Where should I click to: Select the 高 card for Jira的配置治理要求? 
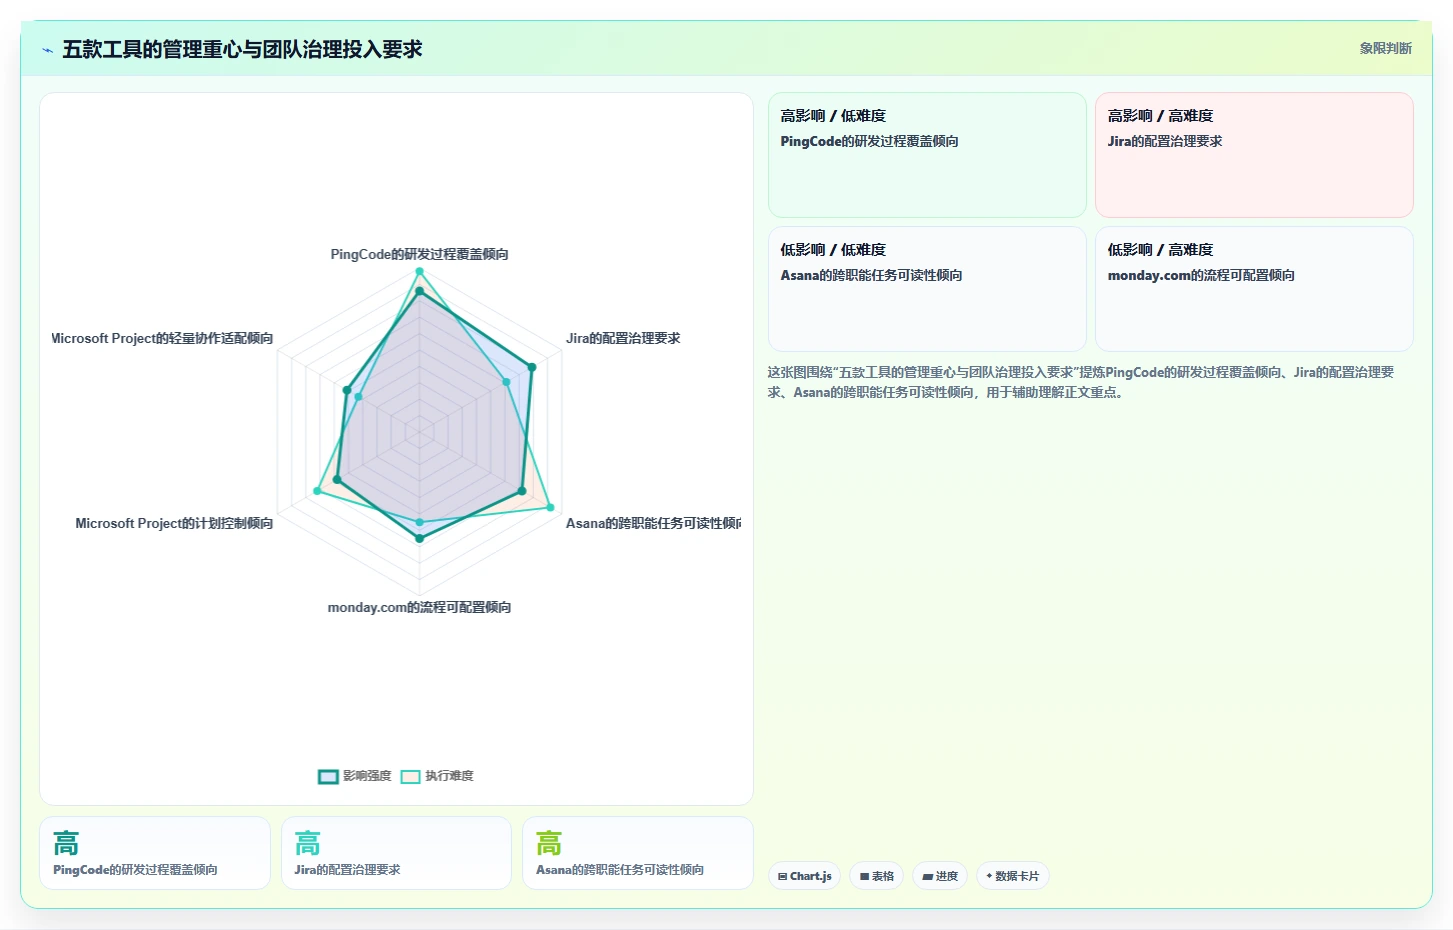[x=396, y=853]
